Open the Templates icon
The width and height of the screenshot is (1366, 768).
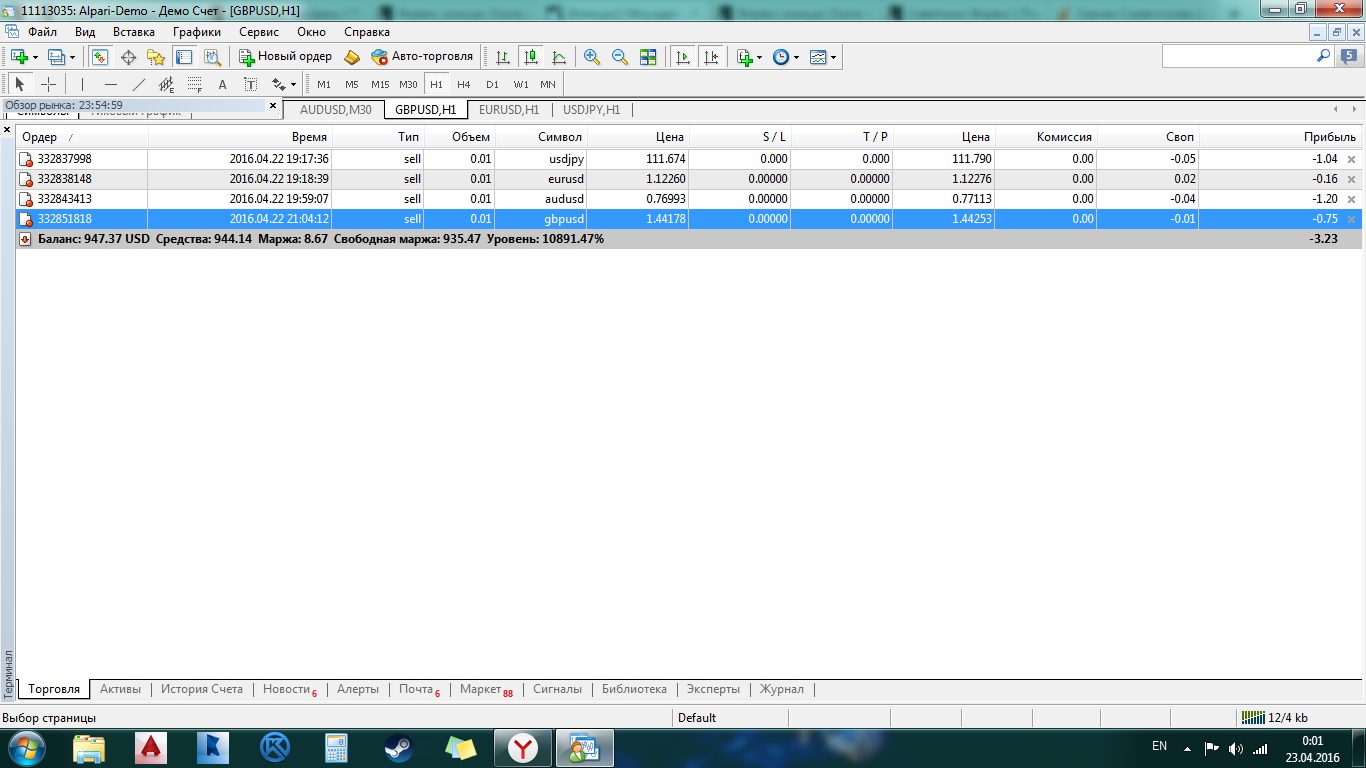[818, 57]
